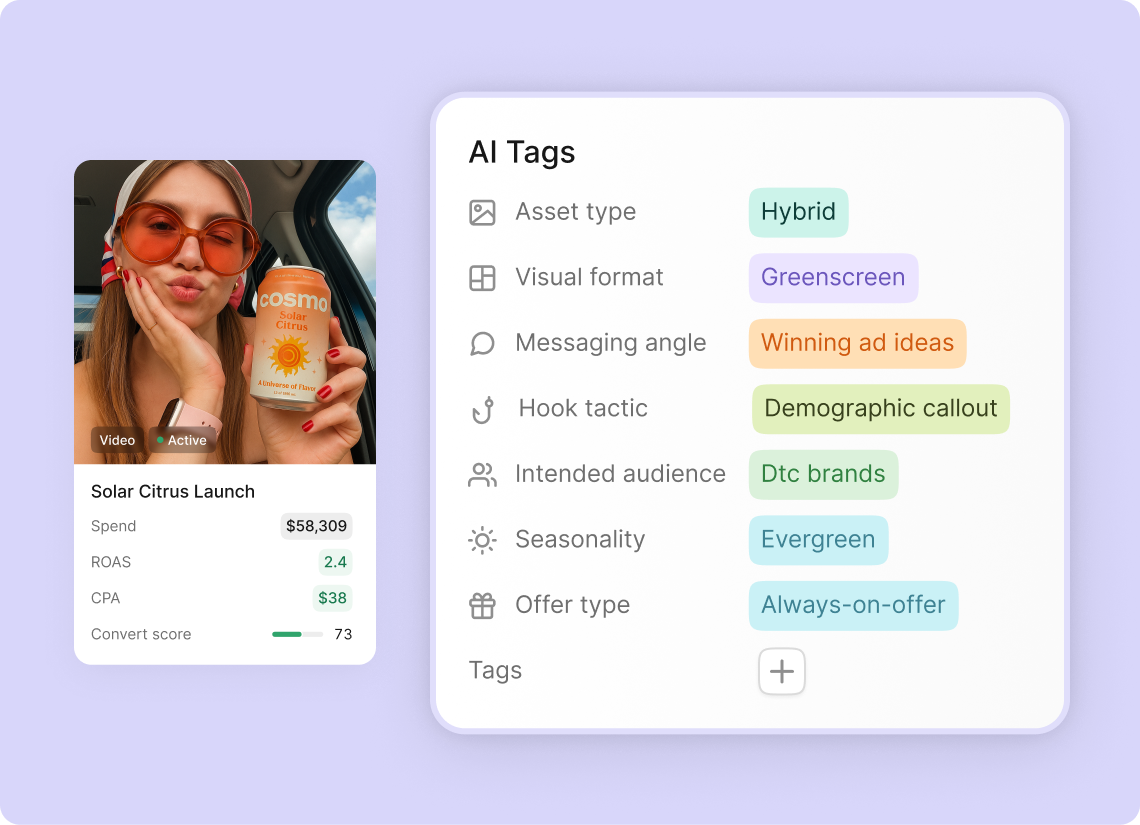
Task: Click the $38 CPA value
Action: coord(332,598)
